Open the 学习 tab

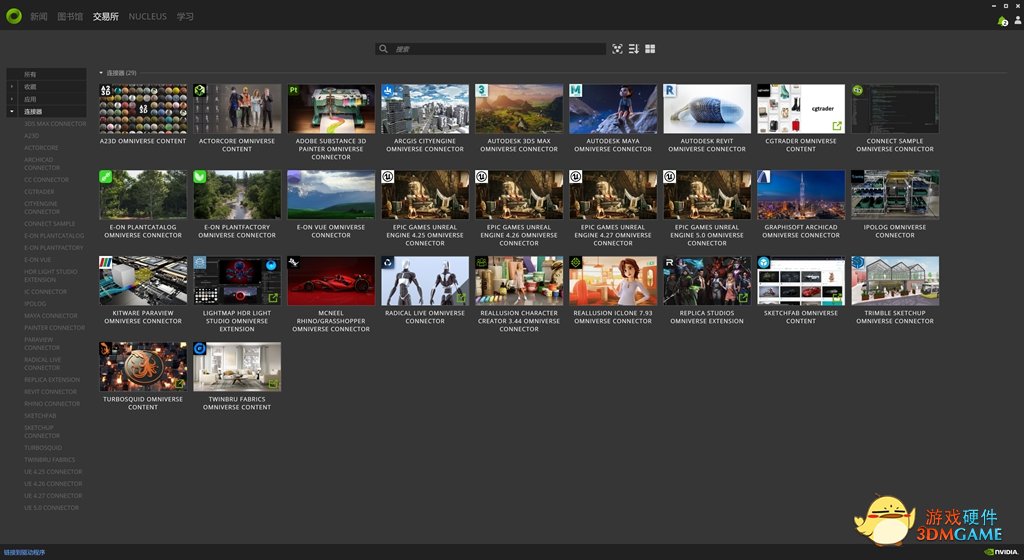pos(185,16)
